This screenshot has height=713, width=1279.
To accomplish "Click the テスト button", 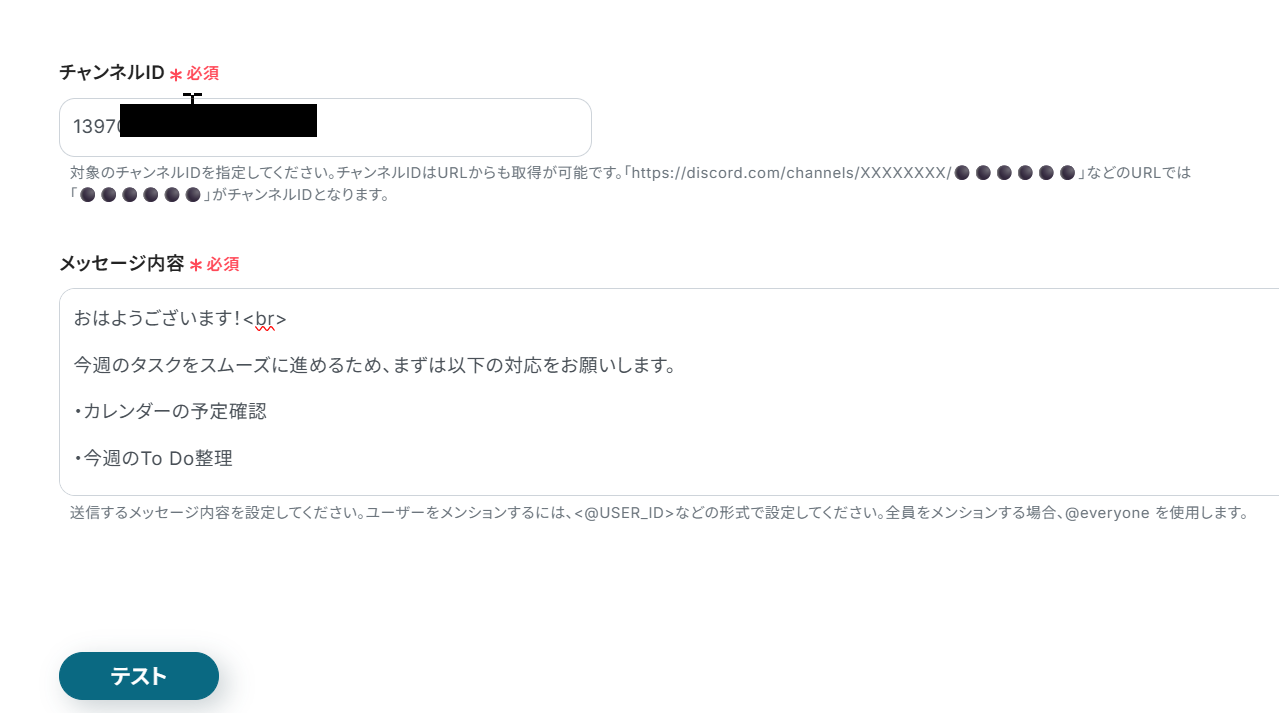I will (139, 676).
